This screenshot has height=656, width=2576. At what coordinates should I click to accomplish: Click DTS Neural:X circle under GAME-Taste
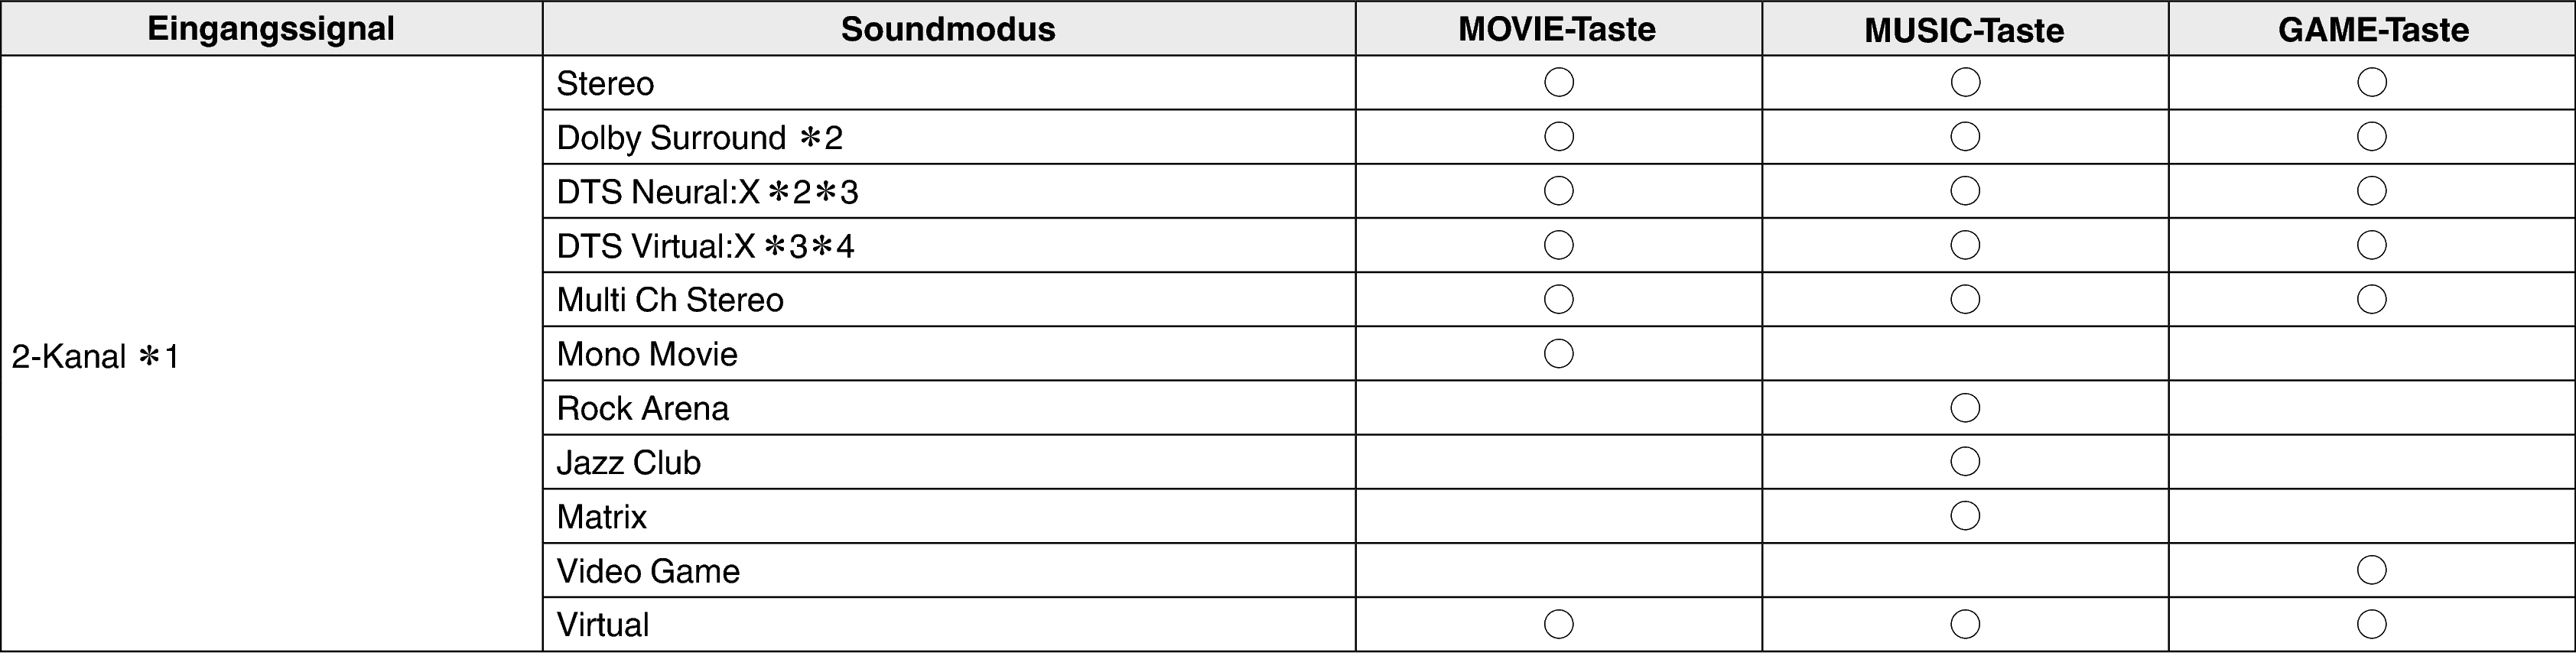[2372, 190]
